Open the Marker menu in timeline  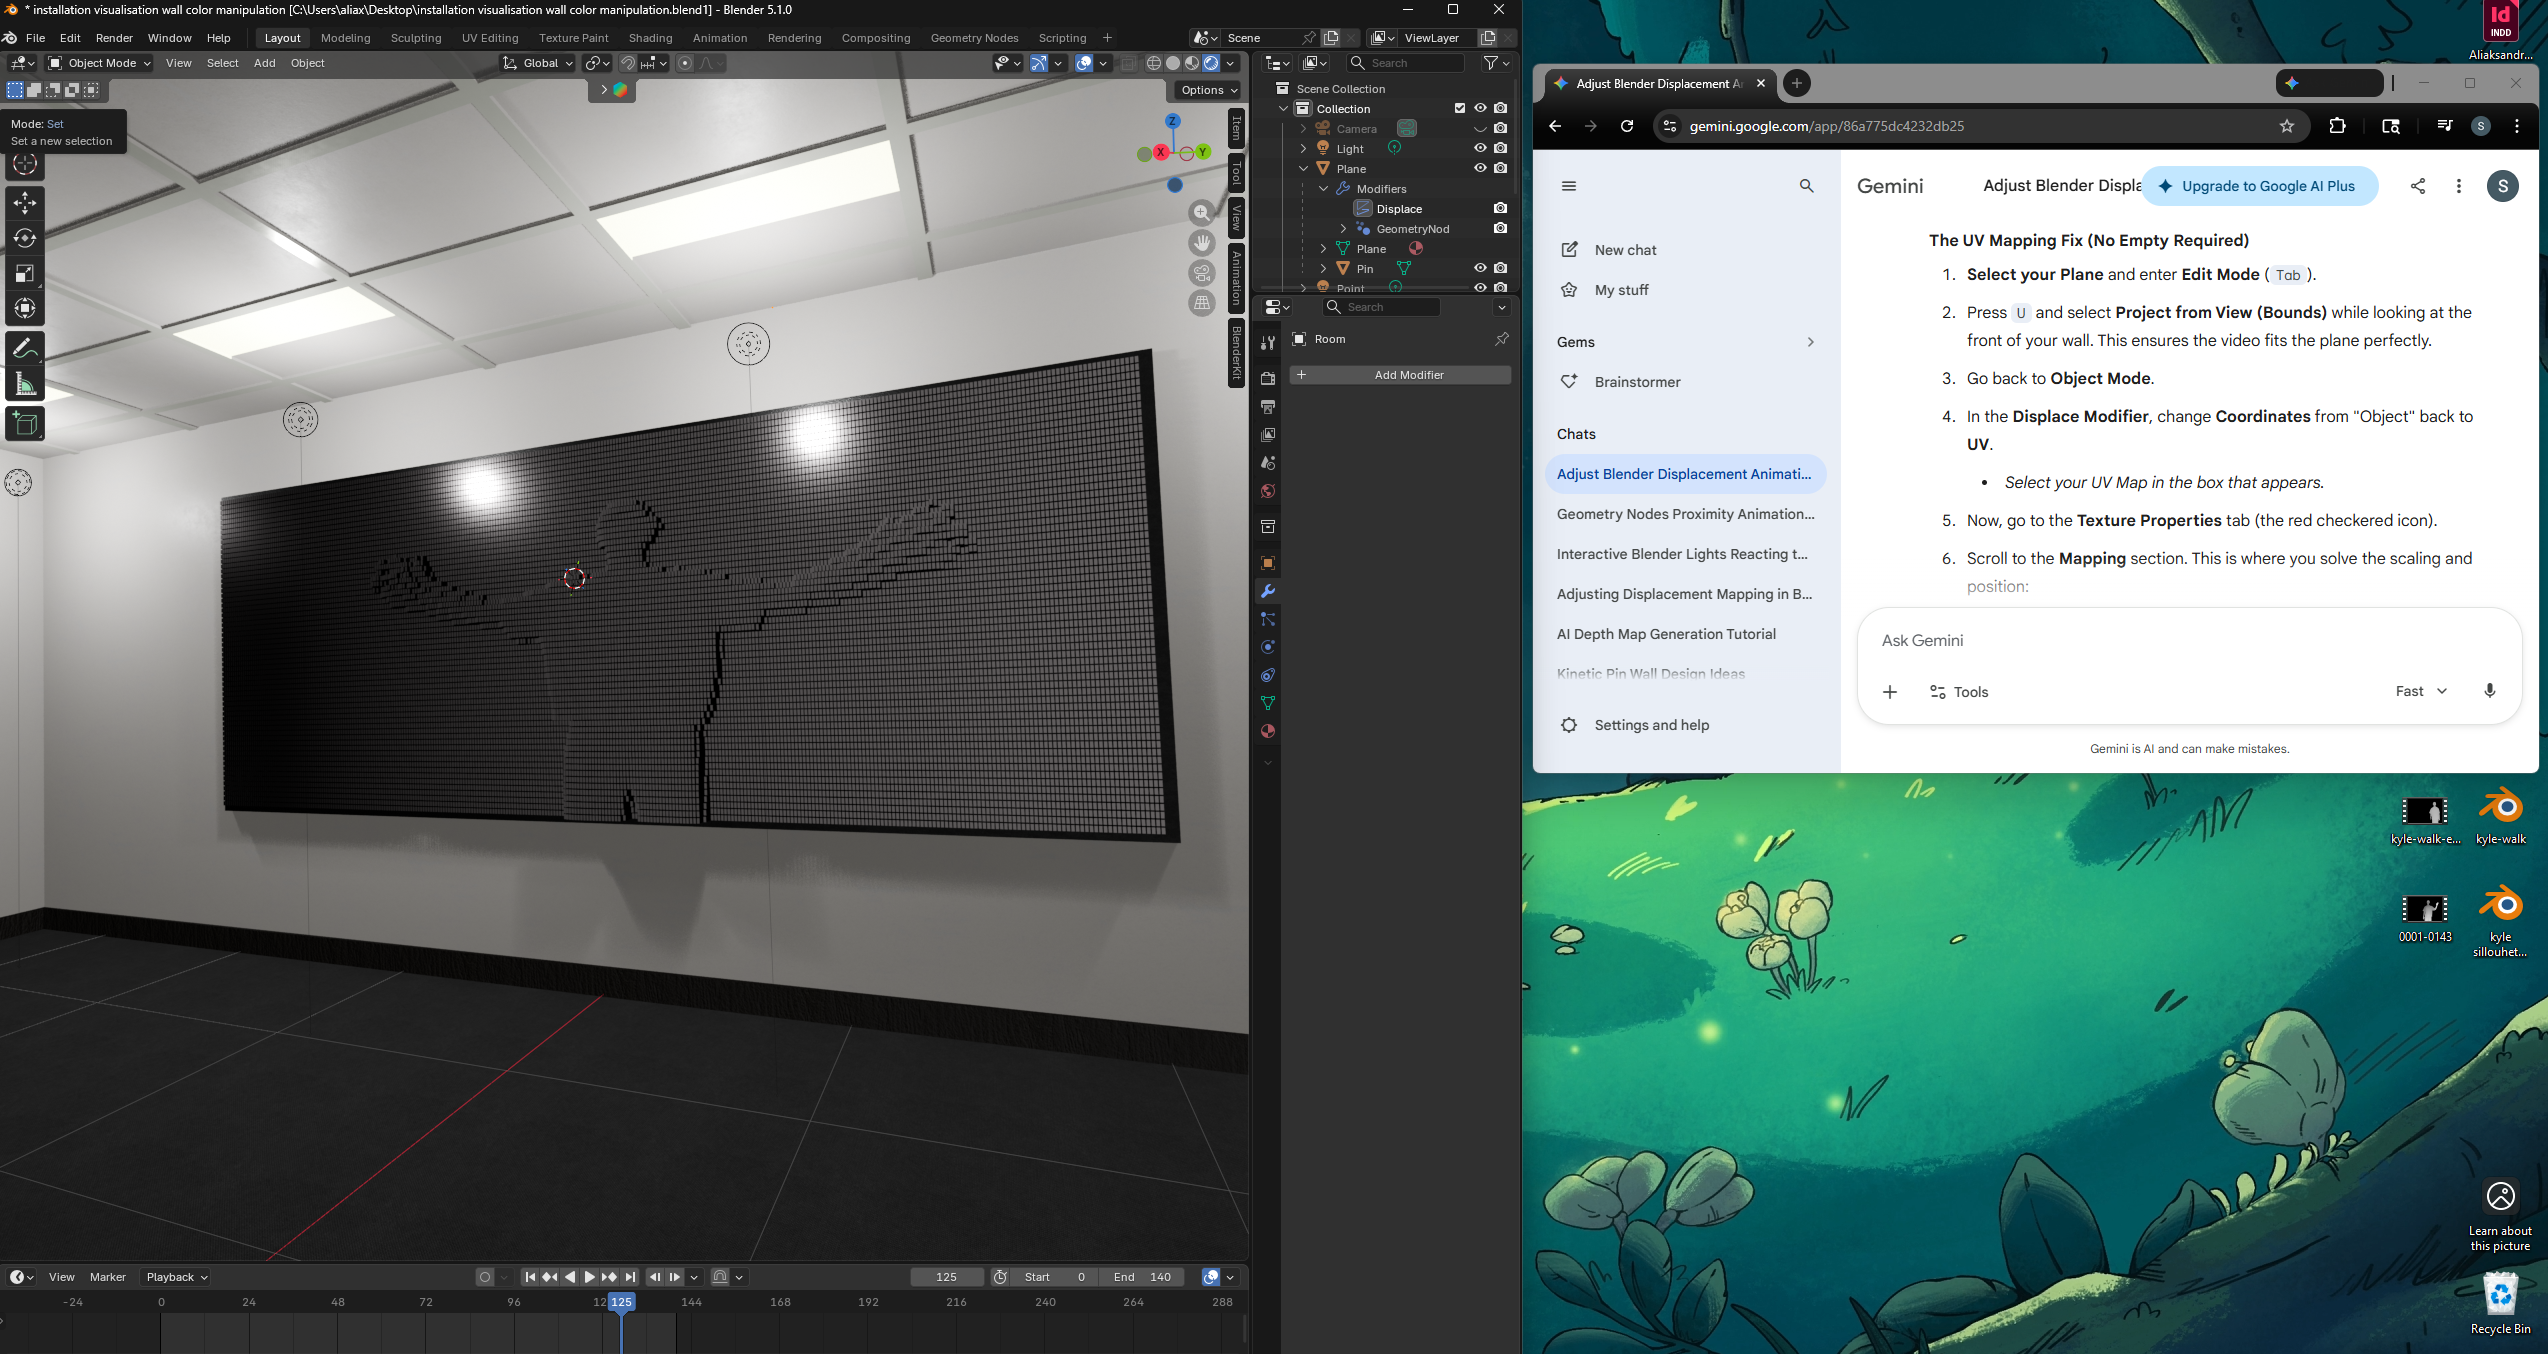click(108, 1277)
